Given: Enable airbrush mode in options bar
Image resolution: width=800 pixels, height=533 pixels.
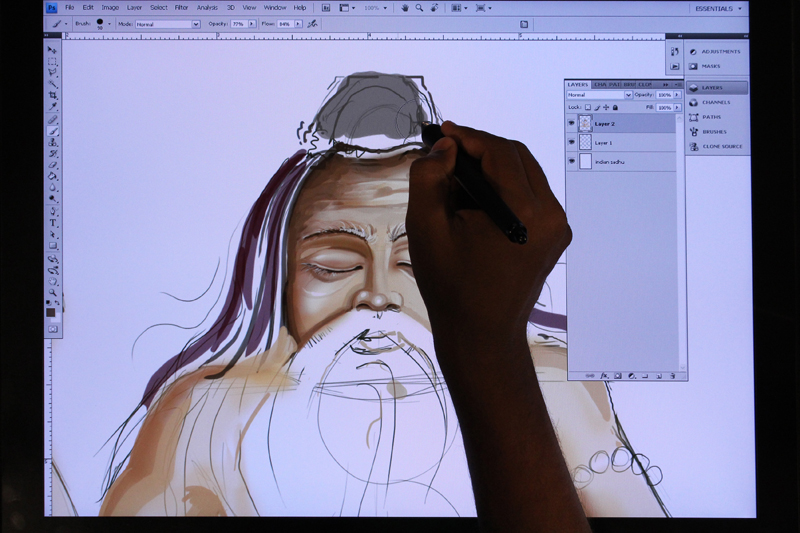Looking at the screenshot, I should pyautogui.click(x=313, y=23).
